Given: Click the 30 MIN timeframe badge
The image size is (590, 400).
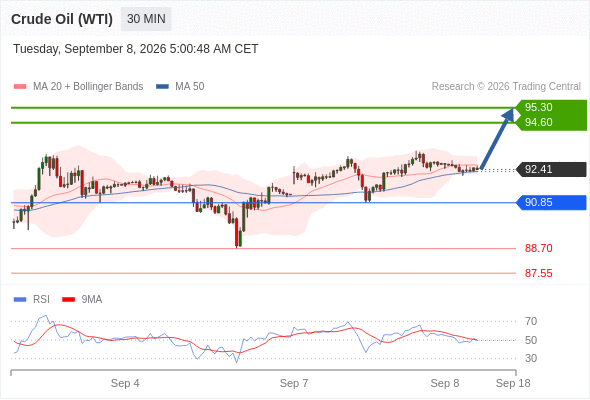Looking at the screenshot, I should (146, 19).
